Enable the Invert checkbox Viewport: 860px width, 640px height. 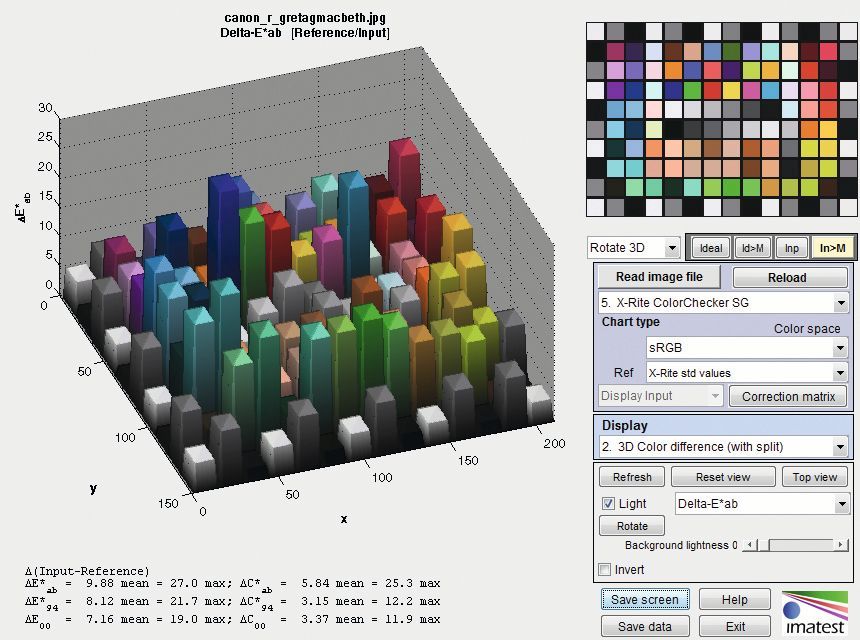pos(604,570)
